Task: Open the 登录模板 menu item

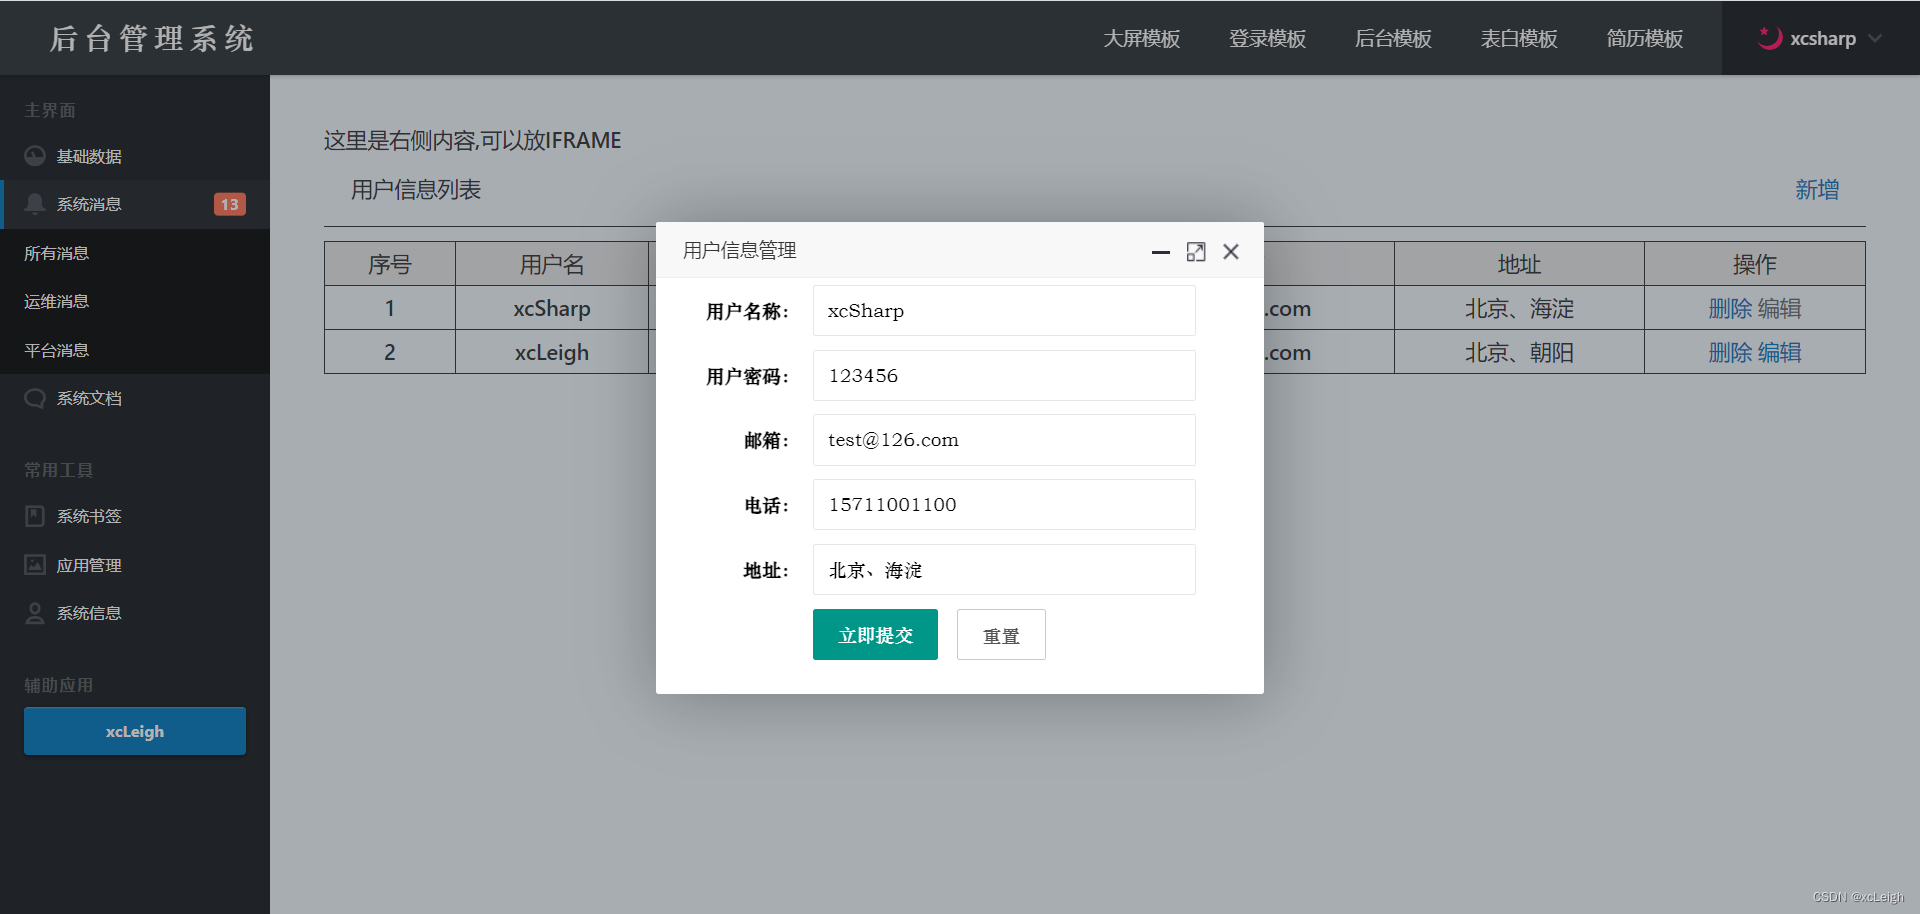Action: (1268, 38)
